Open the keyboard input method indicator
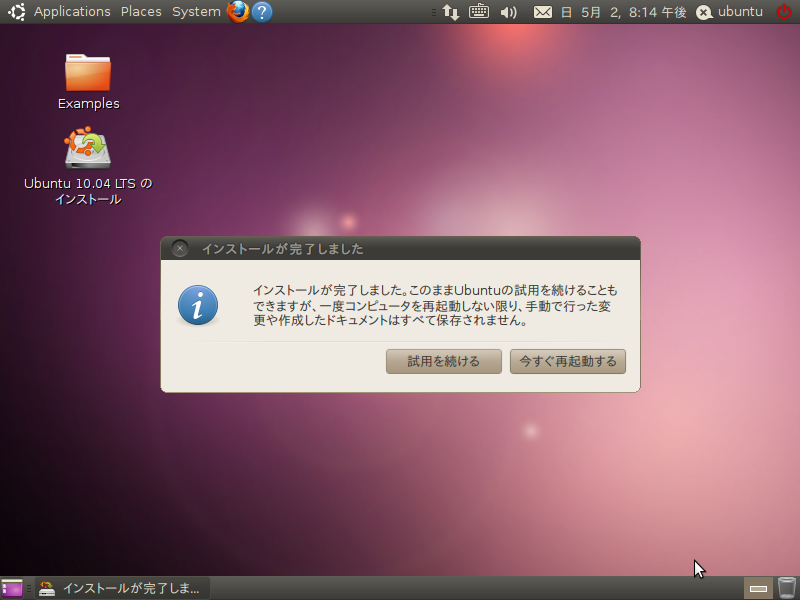 pos(479,11)
